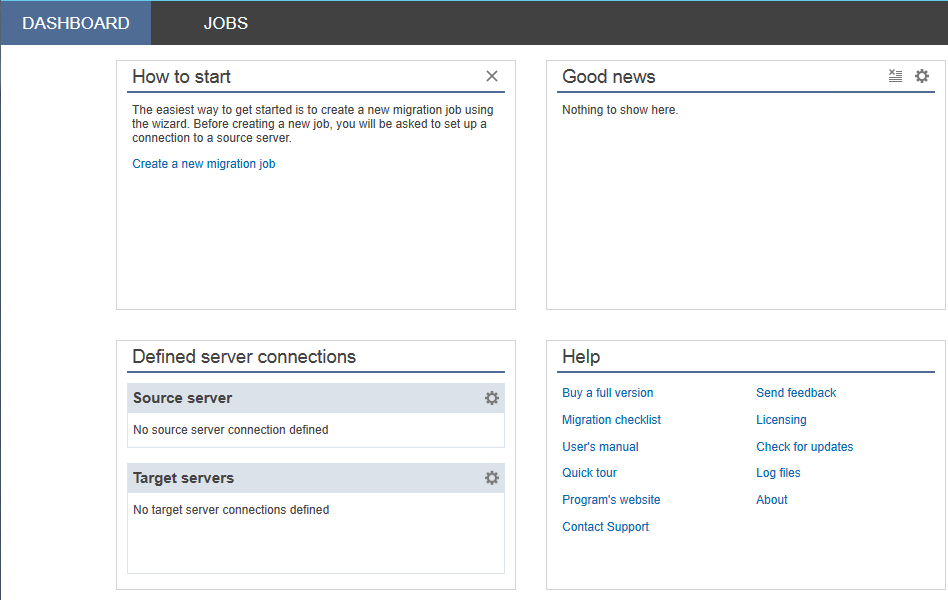Start the Quick tour
Image resolution: width=948 pixels, height=600 pixels.
pos(589,473)
